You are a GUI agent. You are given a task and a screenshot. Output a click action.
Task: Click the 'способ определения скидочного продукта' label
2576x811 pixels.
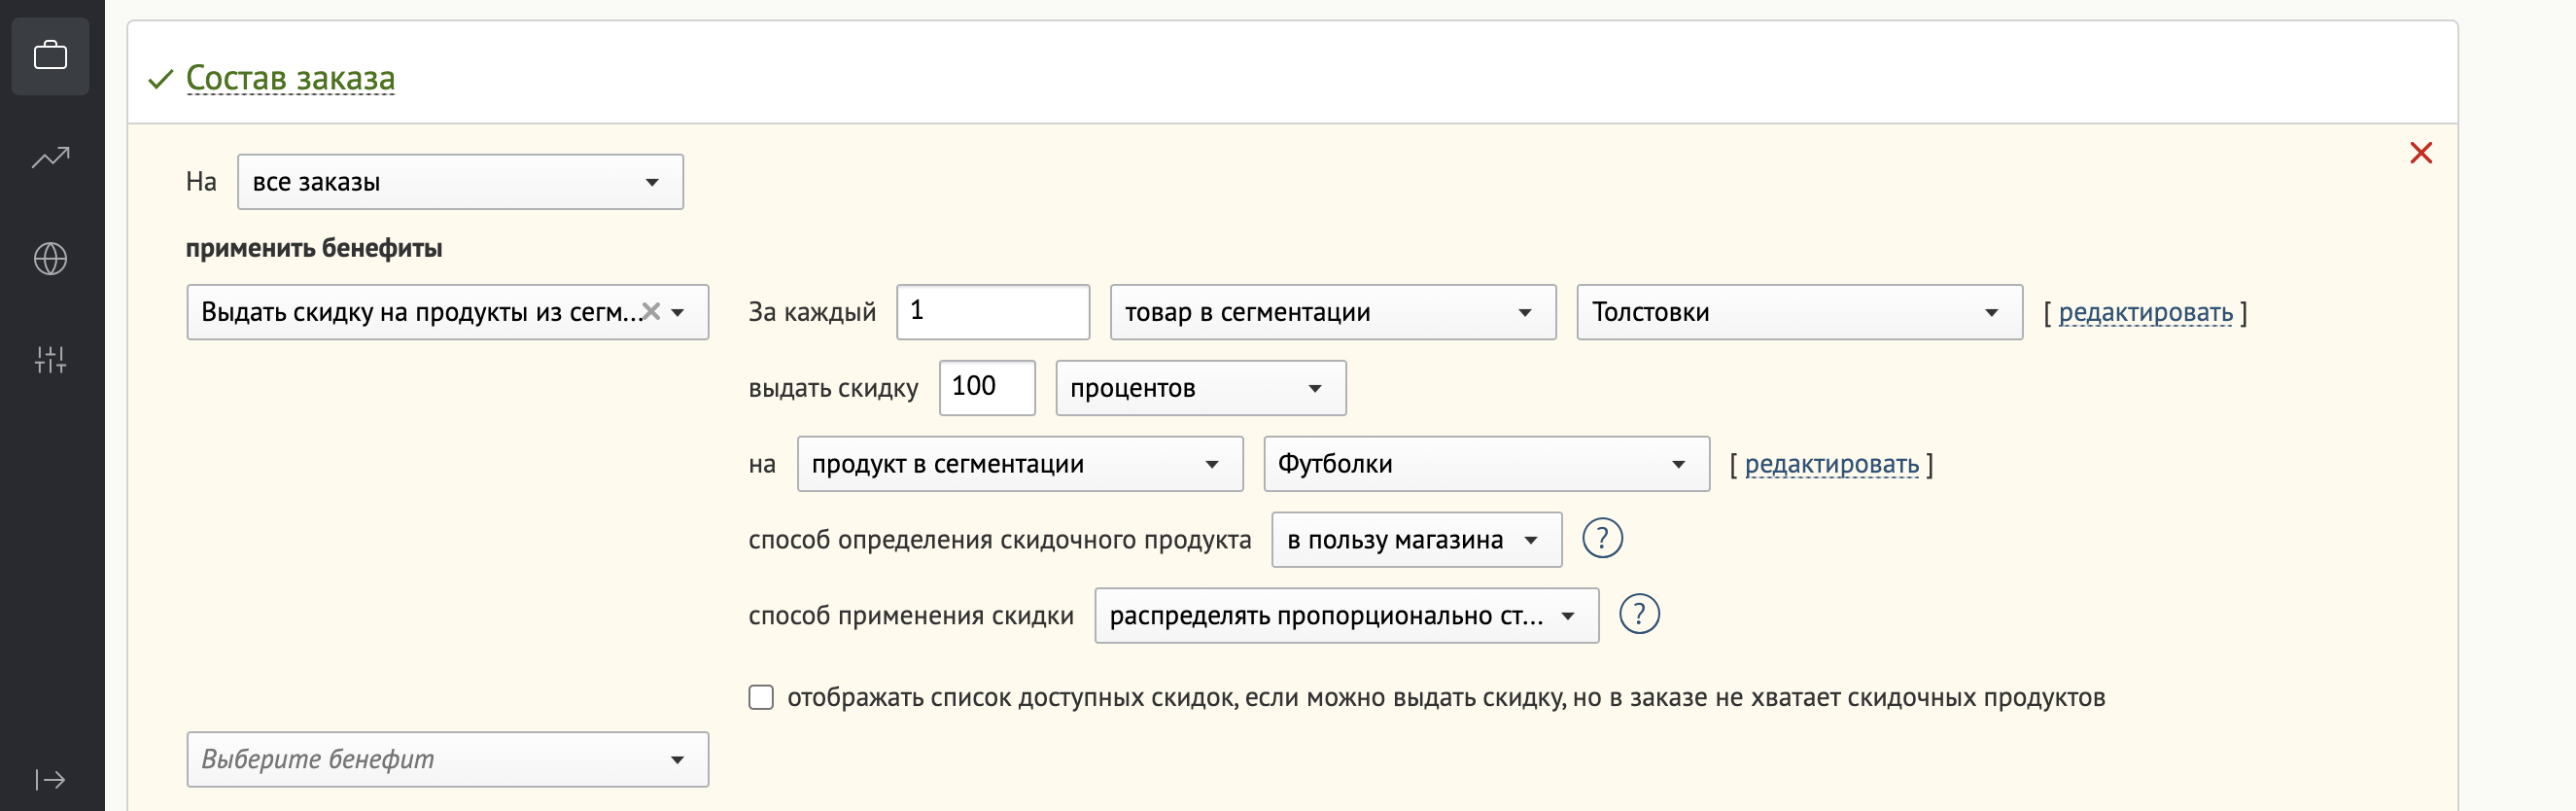(1000, 540)
